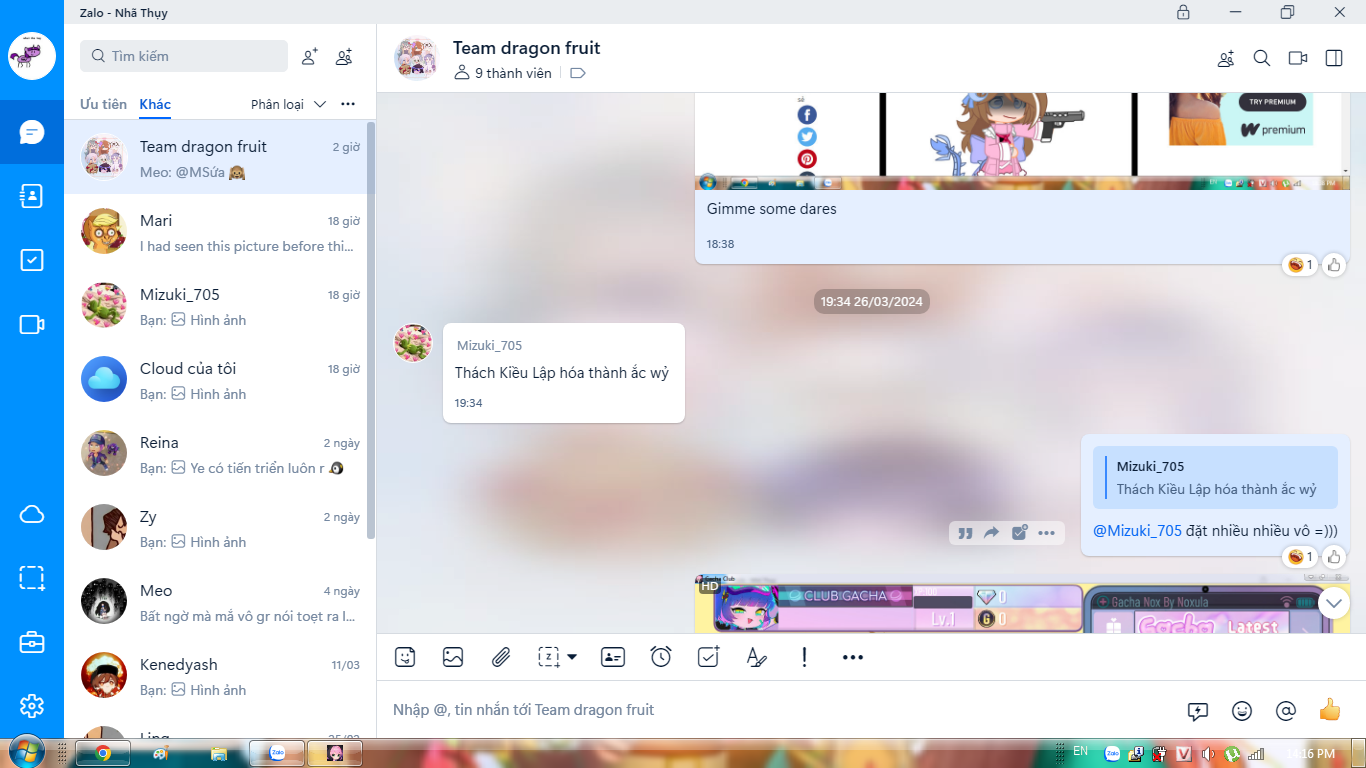
Task: Open the reminder alarm clock icon
Action: [661, 657]
